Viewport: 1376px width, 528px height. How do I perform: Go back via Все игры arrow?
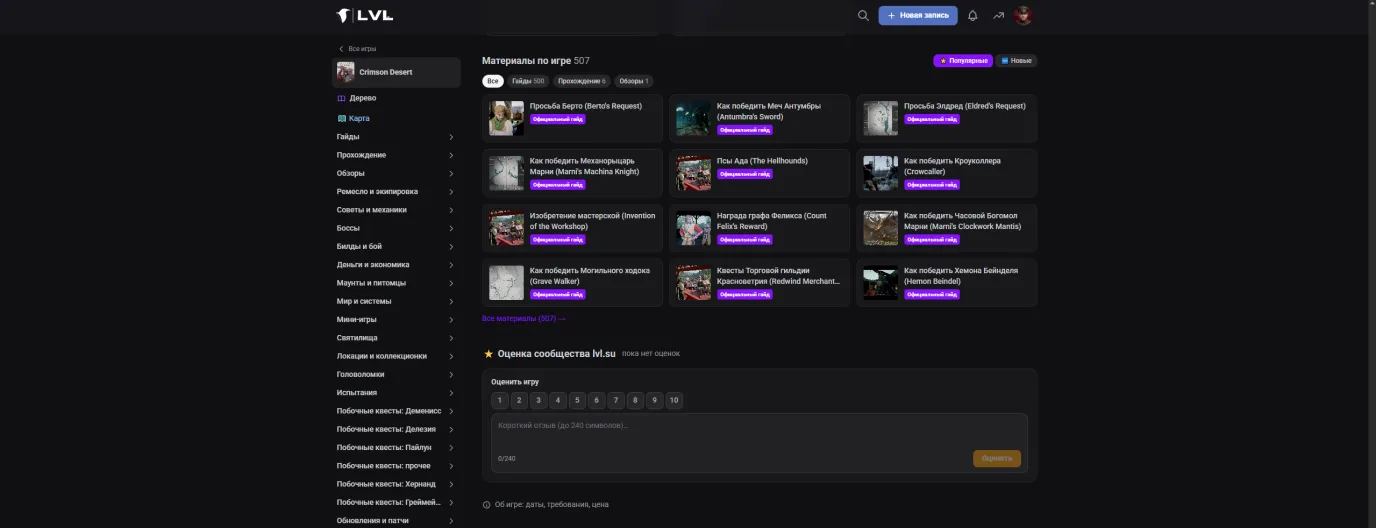coord(357,48)
